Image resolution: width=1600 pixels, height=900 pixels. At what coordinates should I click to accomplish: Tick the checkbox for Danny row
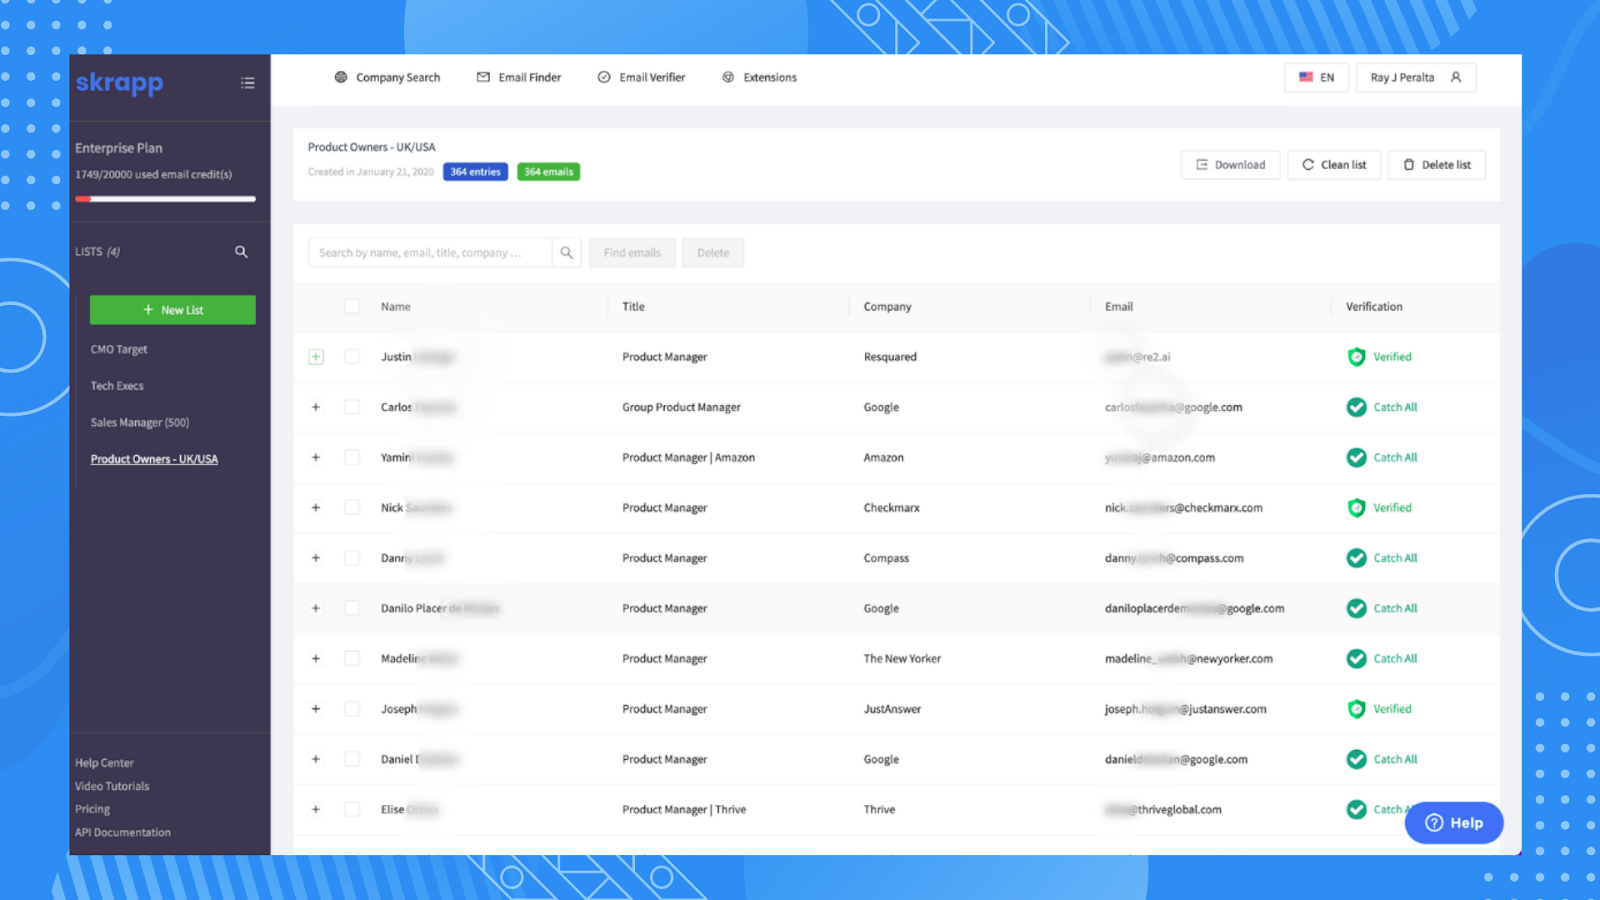click(352, 558)
